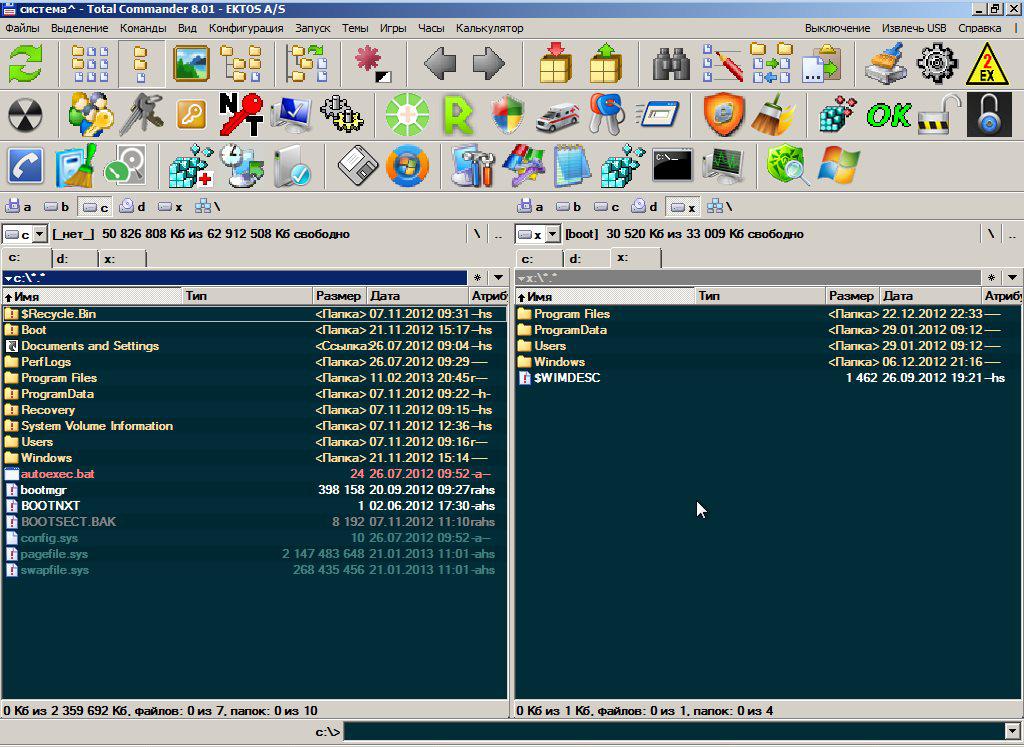The height and width of the screenshot is (747, 1024).
Task: Select the Program Files folder in left panel
Action: click(x=255, y=378)
